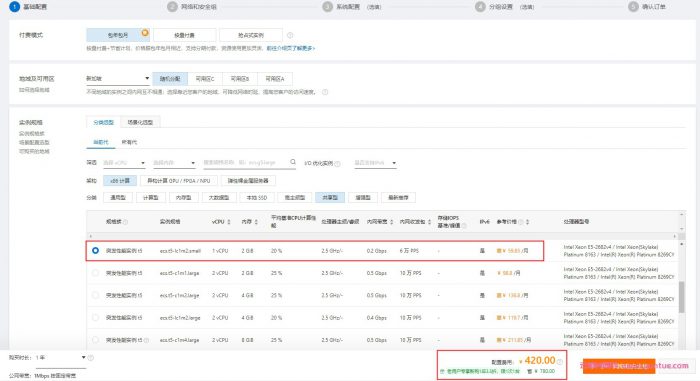The height and width of the screenshot is (381, 700).
Task: Select 弹性裸金属服务器 architecture
Action: coord(248,180)
